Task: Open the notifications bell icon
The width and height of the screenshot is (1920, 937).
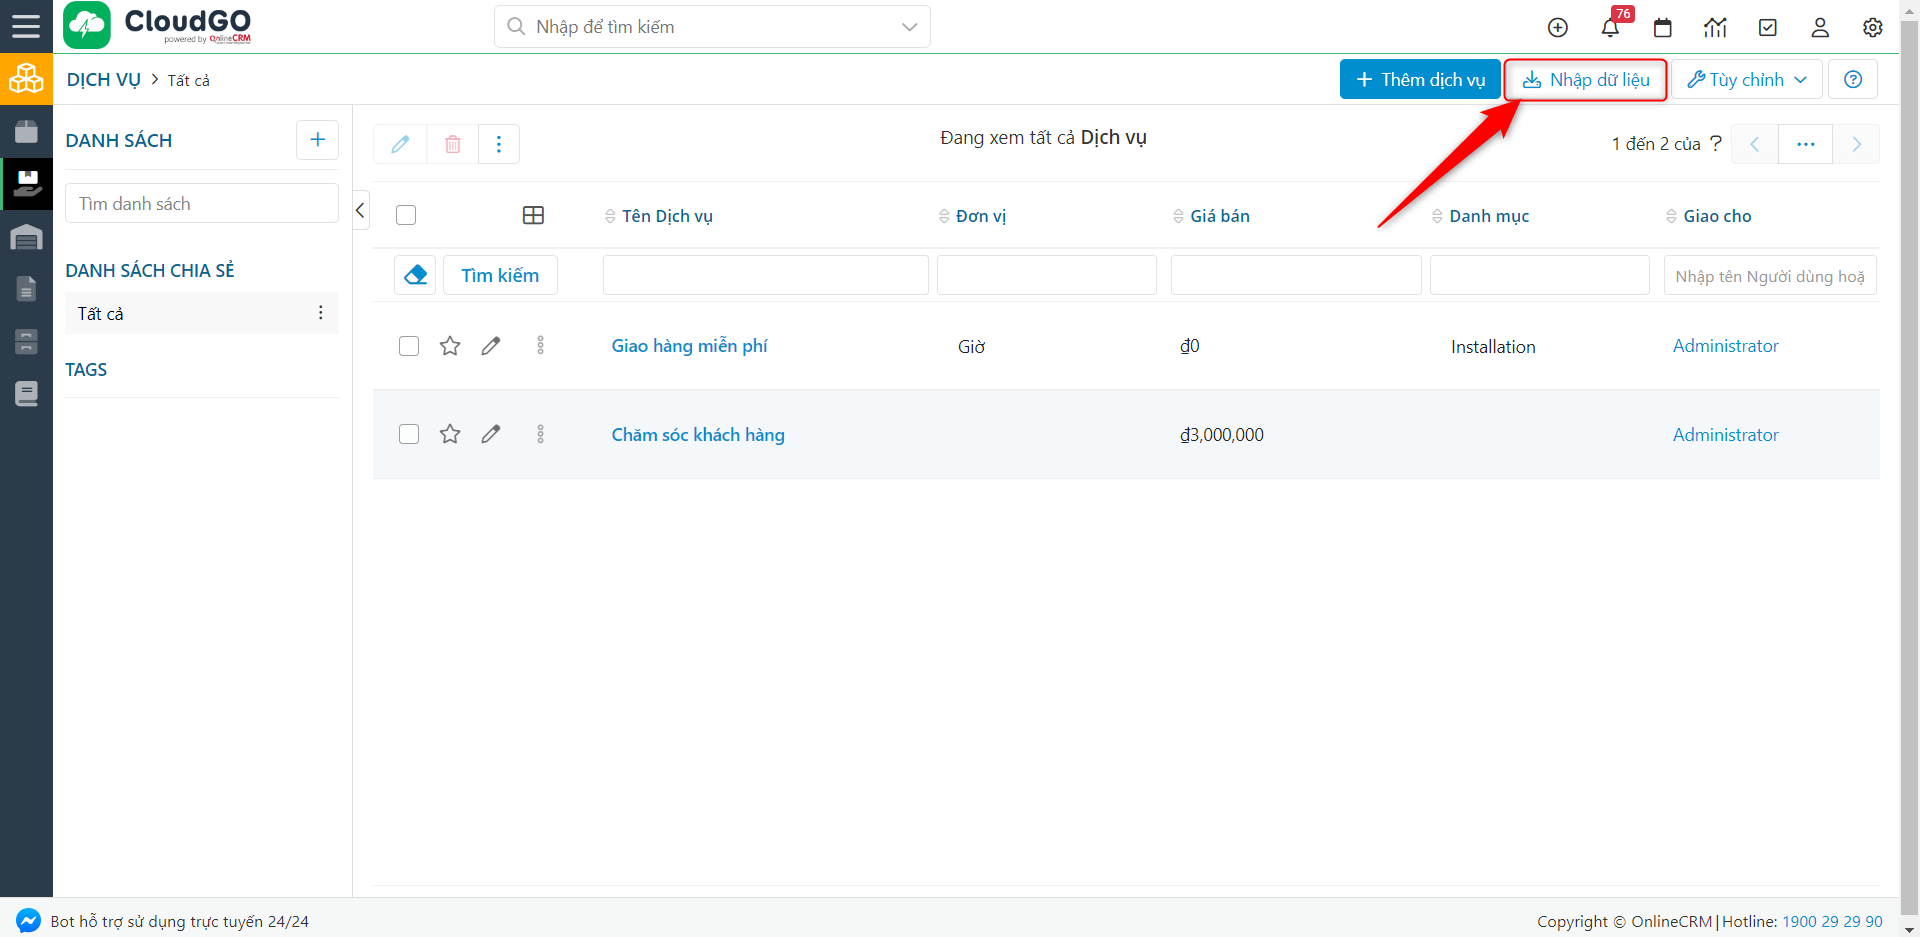Action: [x=1610, y=28]
